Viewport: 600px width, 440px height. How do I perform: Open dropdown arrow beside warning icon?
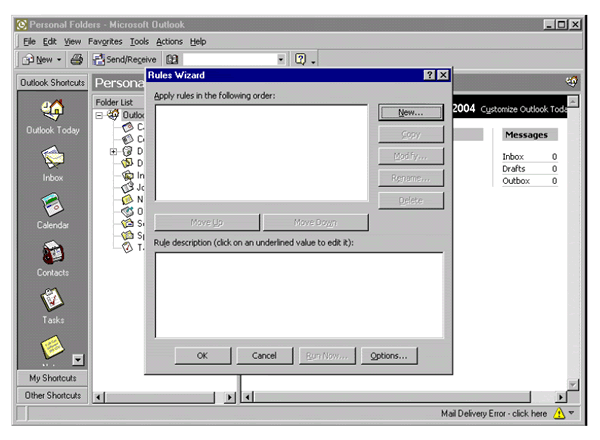[572, 413]
